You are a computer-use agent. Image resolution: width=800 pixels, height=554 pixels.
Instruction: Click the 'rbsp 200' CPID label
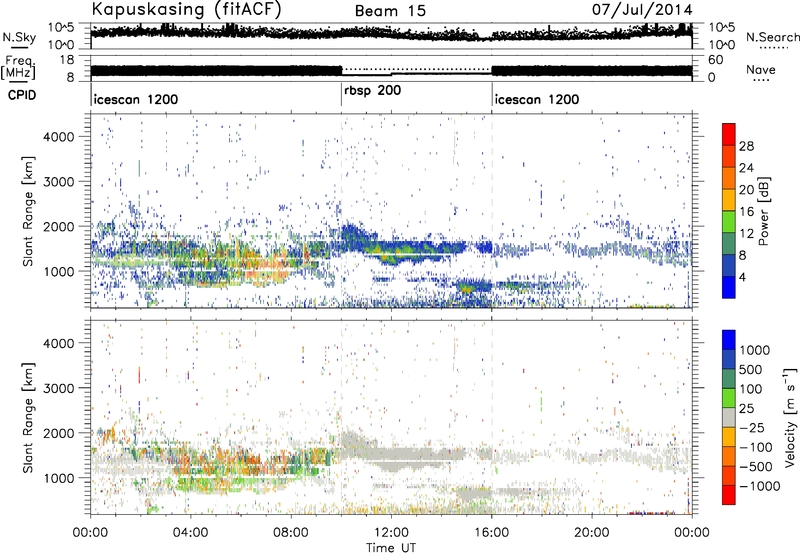tap(372, 91)
